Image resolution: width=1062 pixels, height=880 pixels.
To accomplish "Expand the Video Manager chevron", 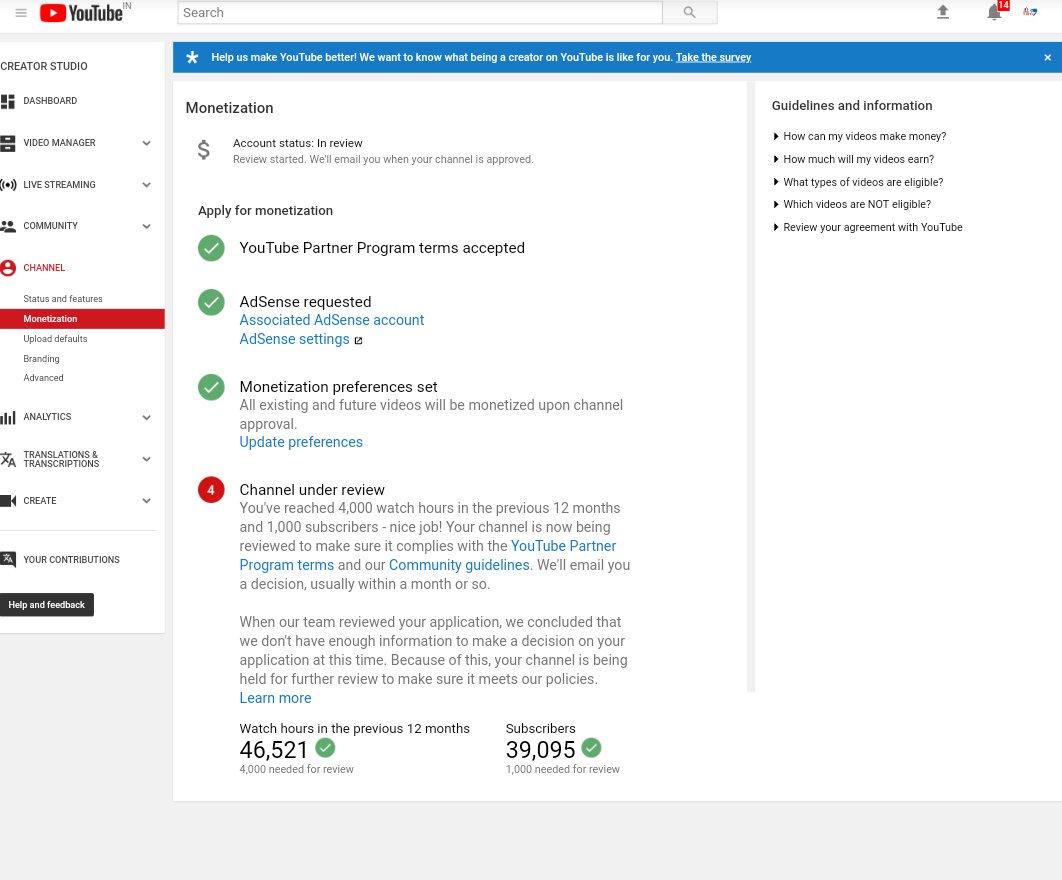I will pos(146,143).
